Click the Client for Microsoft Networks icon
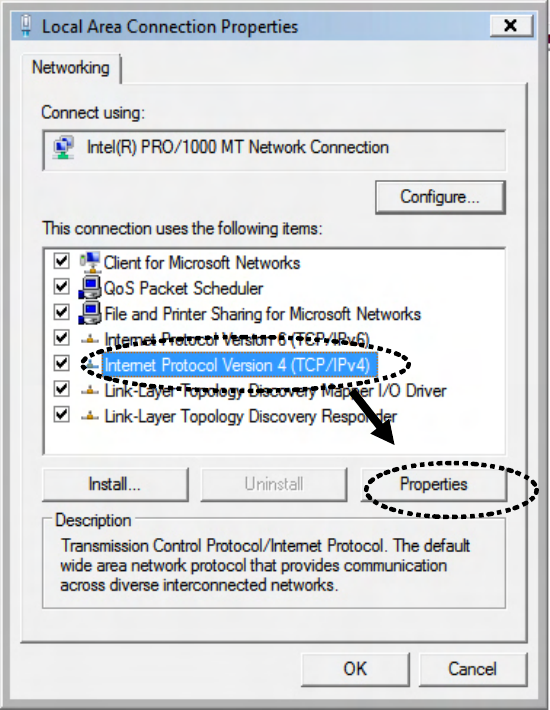The image size is (550, 710). coord(90,262)
